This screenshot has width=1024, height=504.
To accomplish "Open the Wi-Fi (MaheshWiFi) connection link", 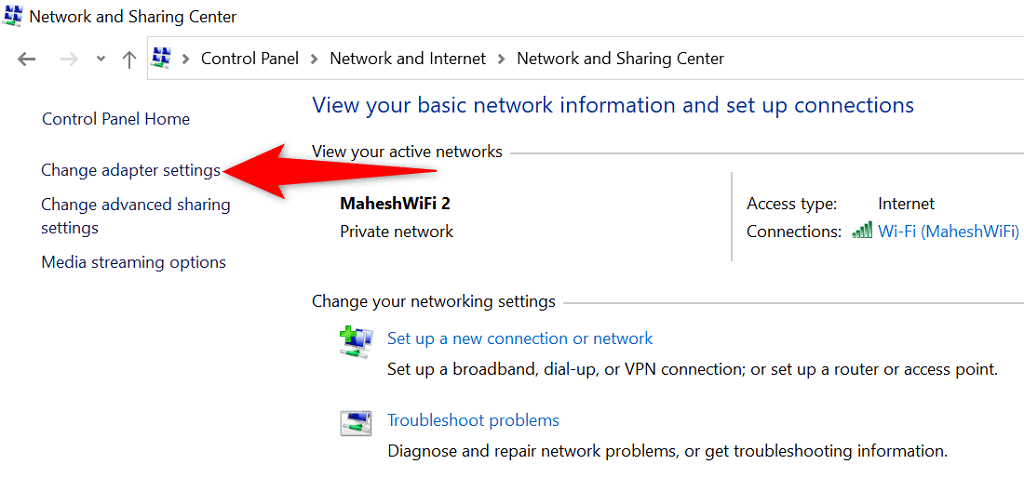I will (x=948, y=231).
